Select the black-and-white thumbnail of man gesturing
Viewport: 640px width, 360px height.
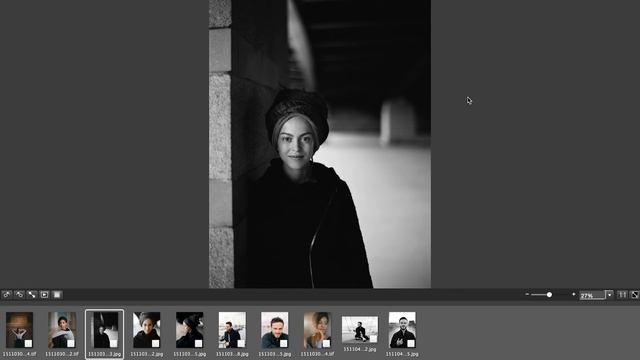pos(402,330)
